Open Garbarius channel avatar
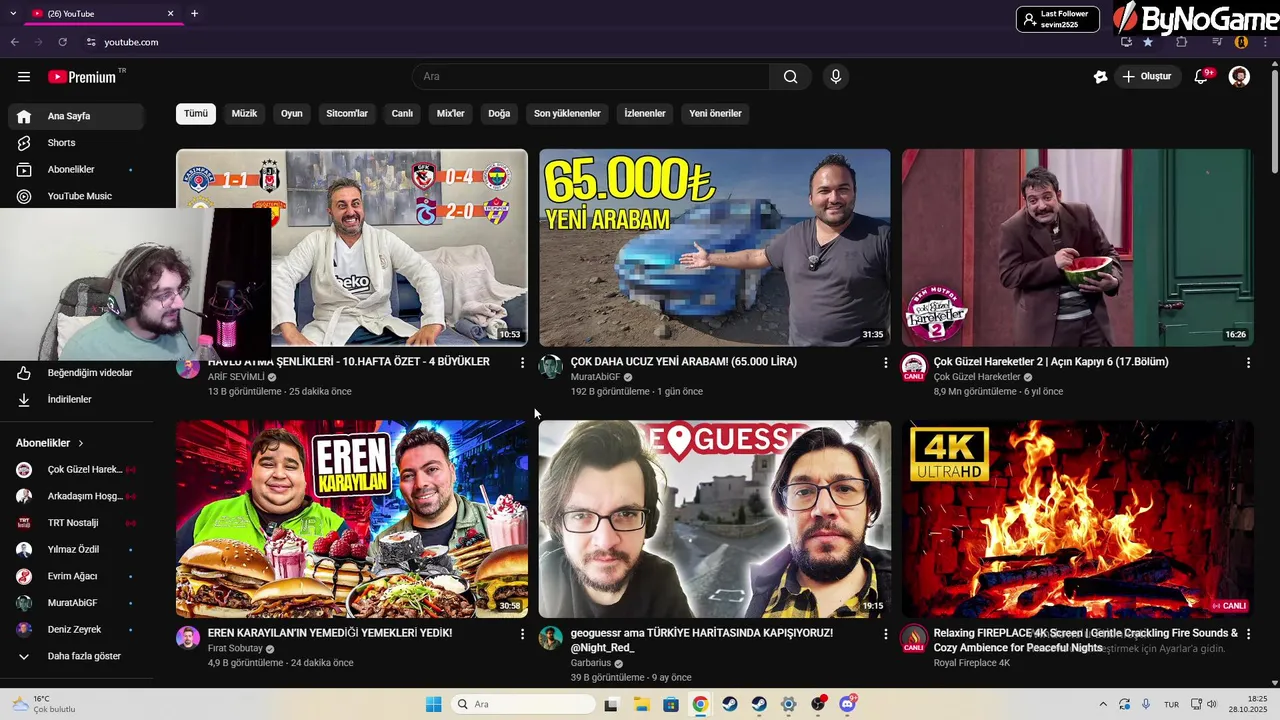This screenshot has height=720, width=1280. [x=551, y=638]
